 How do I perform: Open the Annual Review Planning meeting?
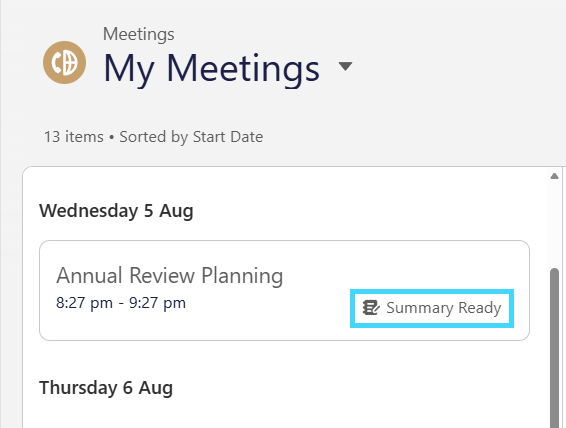tap(170, 276)
